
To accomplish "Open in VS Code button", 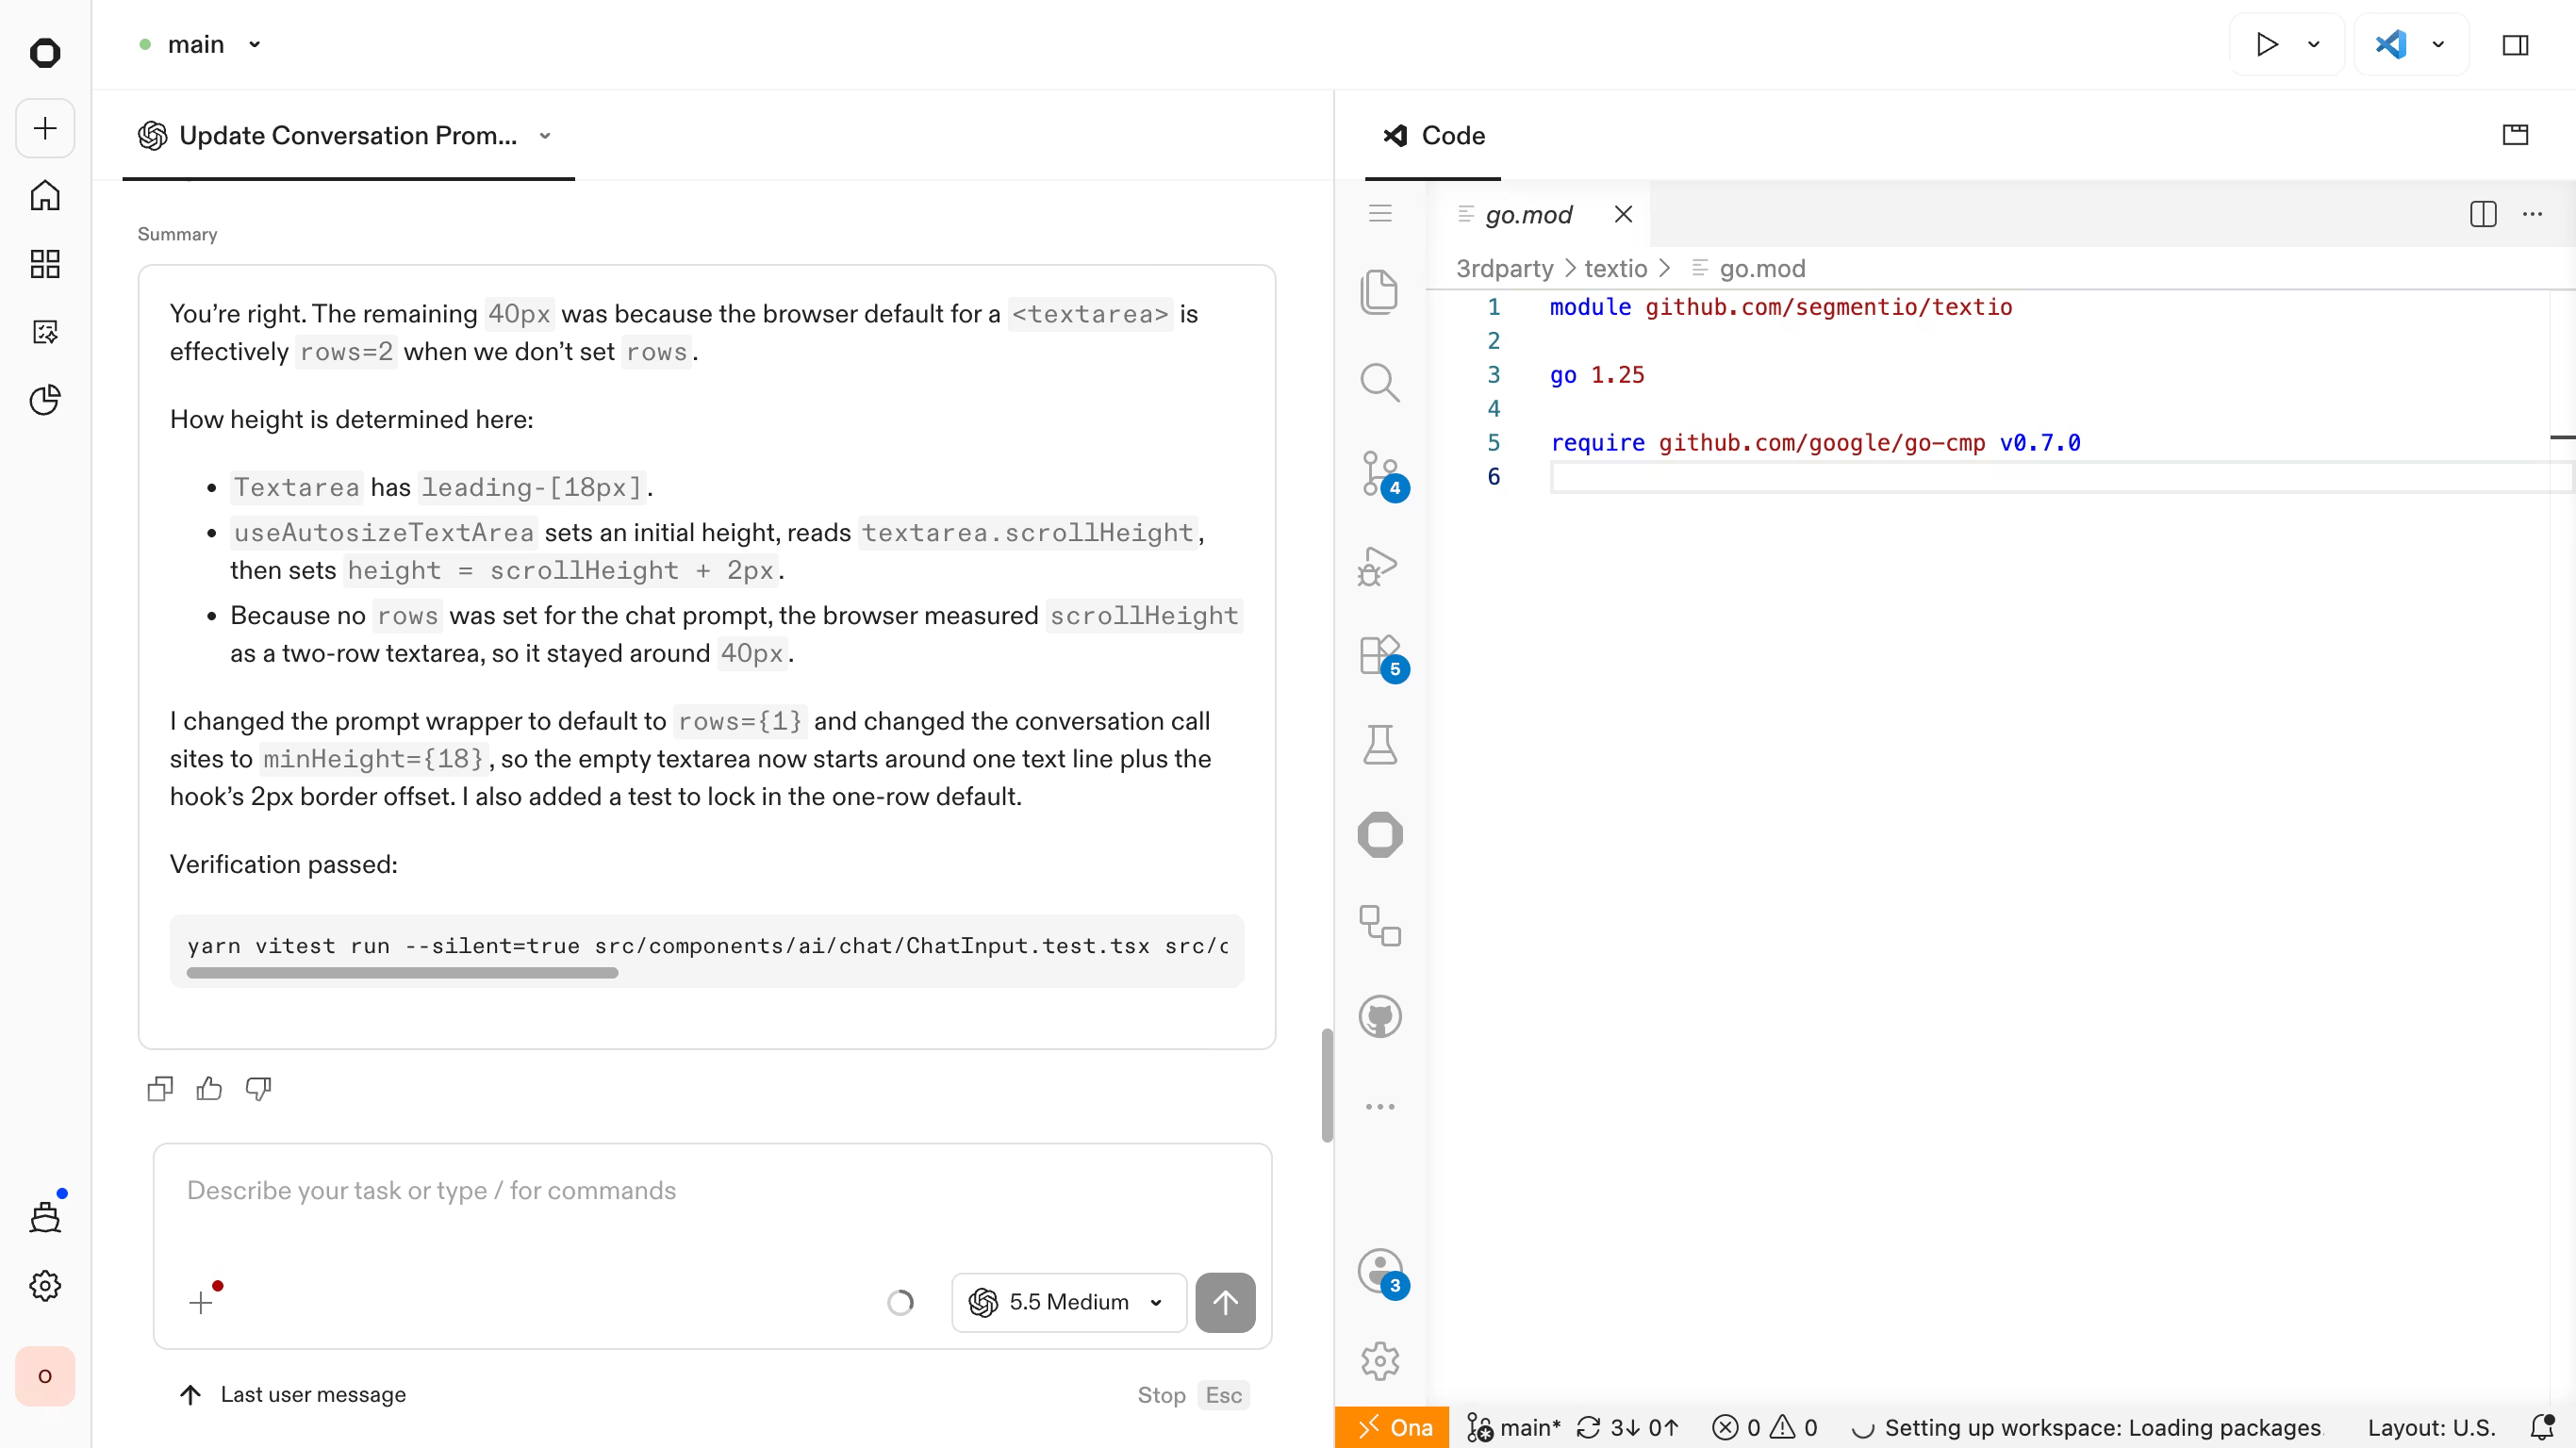I will click(x=2391, y=45).
